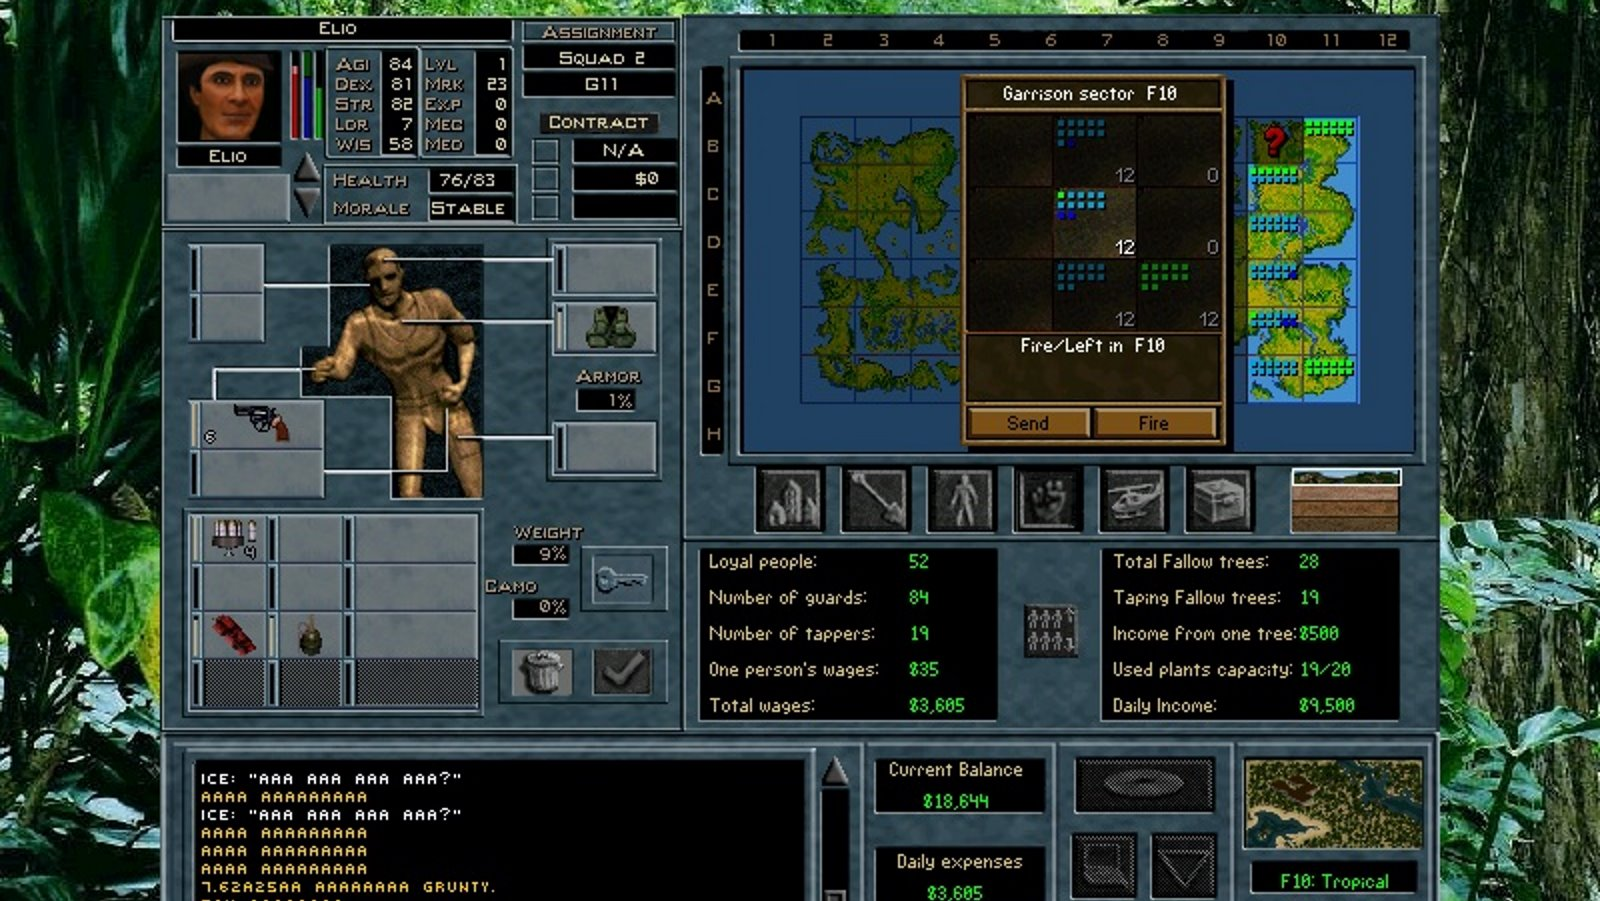This screenshot has height=901, width=1600.
Task: Click the disc options icon
Action: coord(1144,783)
